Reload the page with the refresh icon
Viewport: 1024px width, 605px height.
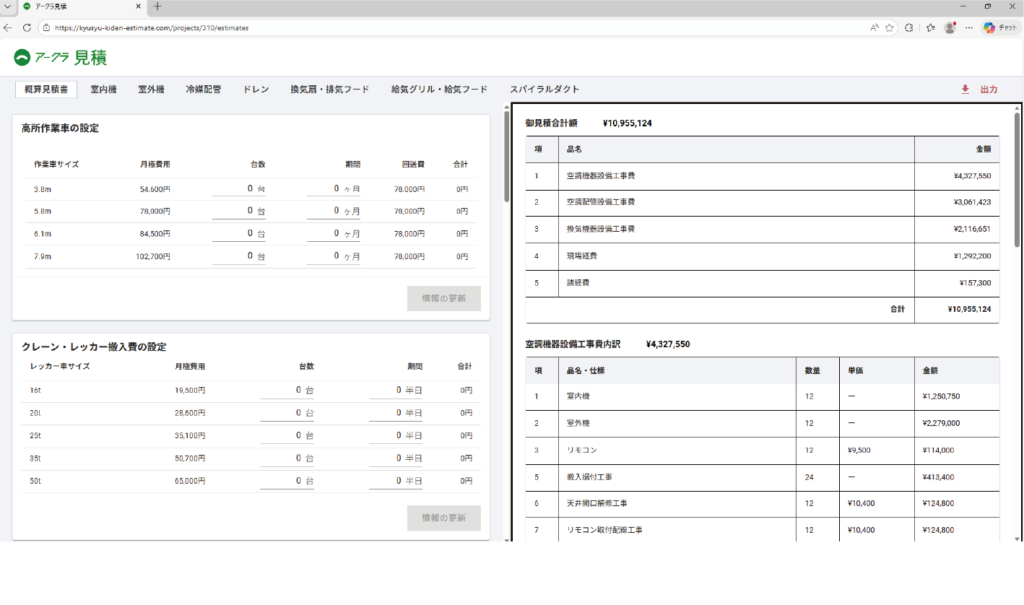(27, 28)
